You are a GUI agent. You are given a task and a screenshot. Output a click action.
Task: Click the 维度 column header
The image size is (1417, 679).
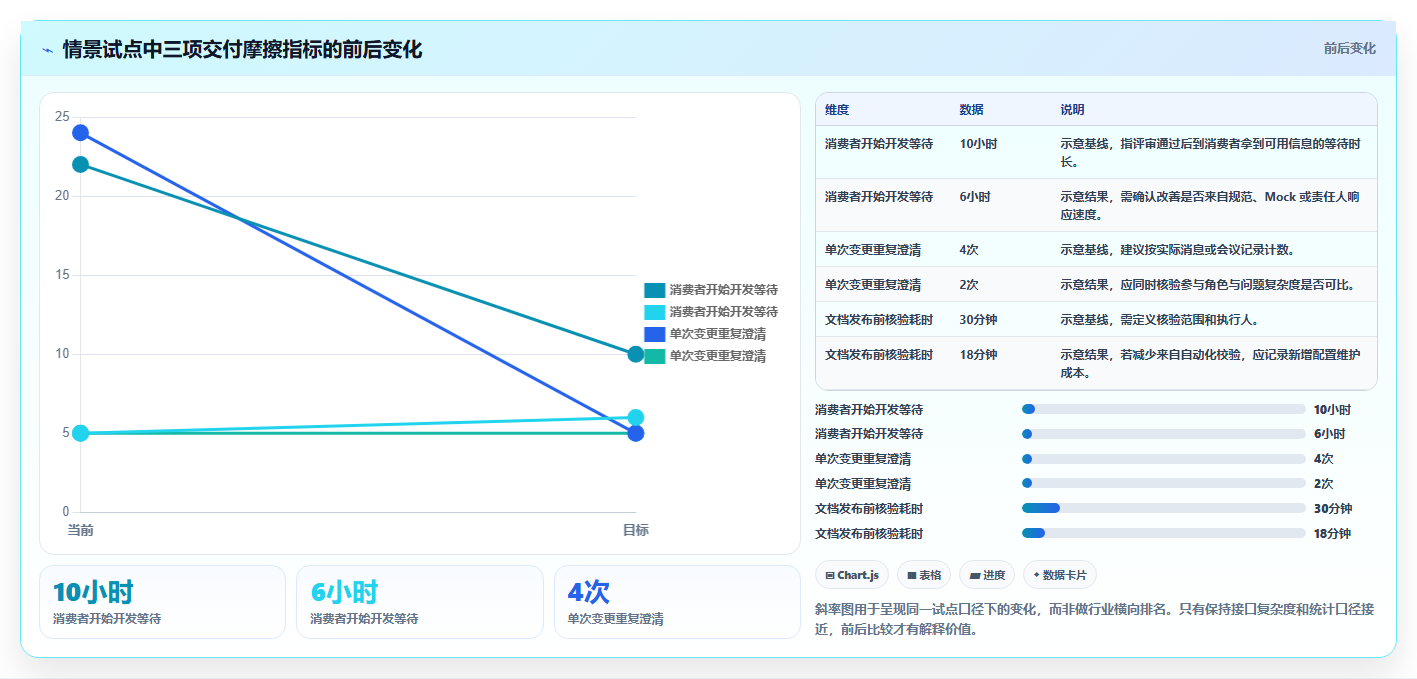pos(837,110)
